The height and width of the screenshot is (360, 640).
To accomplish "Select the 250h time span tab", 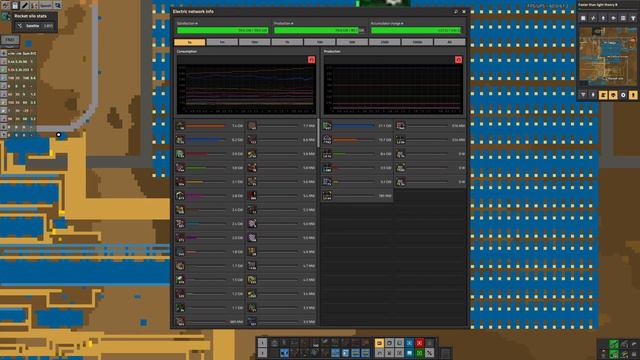I will pos(384,42).
